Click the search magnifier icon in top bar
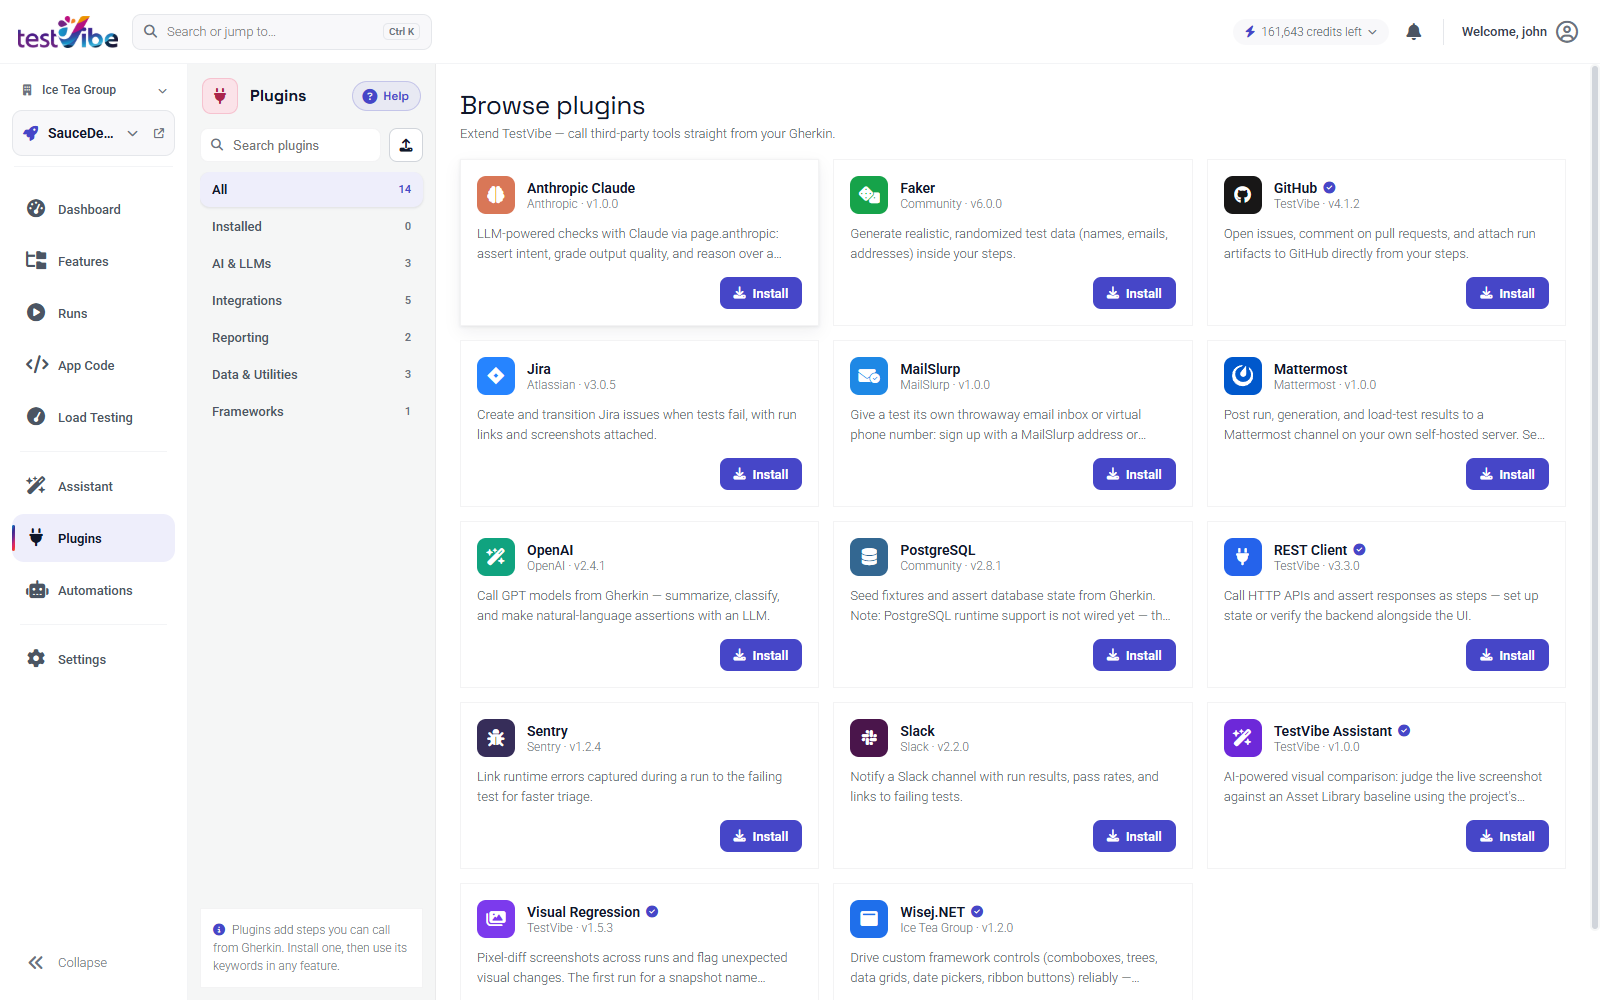This screenshot has height=1000, width=1600. click(151, 32)
